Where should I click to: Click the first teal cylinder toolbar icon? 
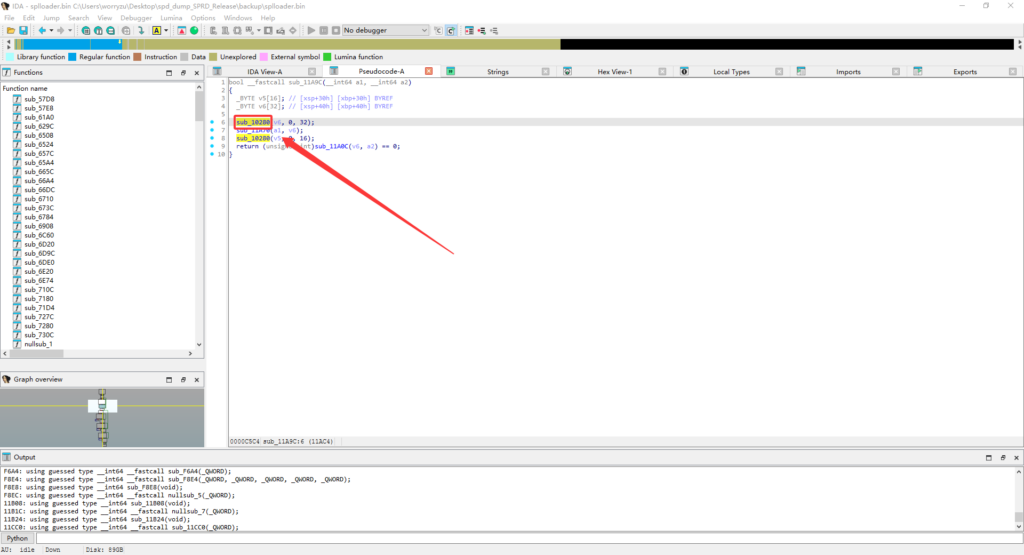point(86,31)
